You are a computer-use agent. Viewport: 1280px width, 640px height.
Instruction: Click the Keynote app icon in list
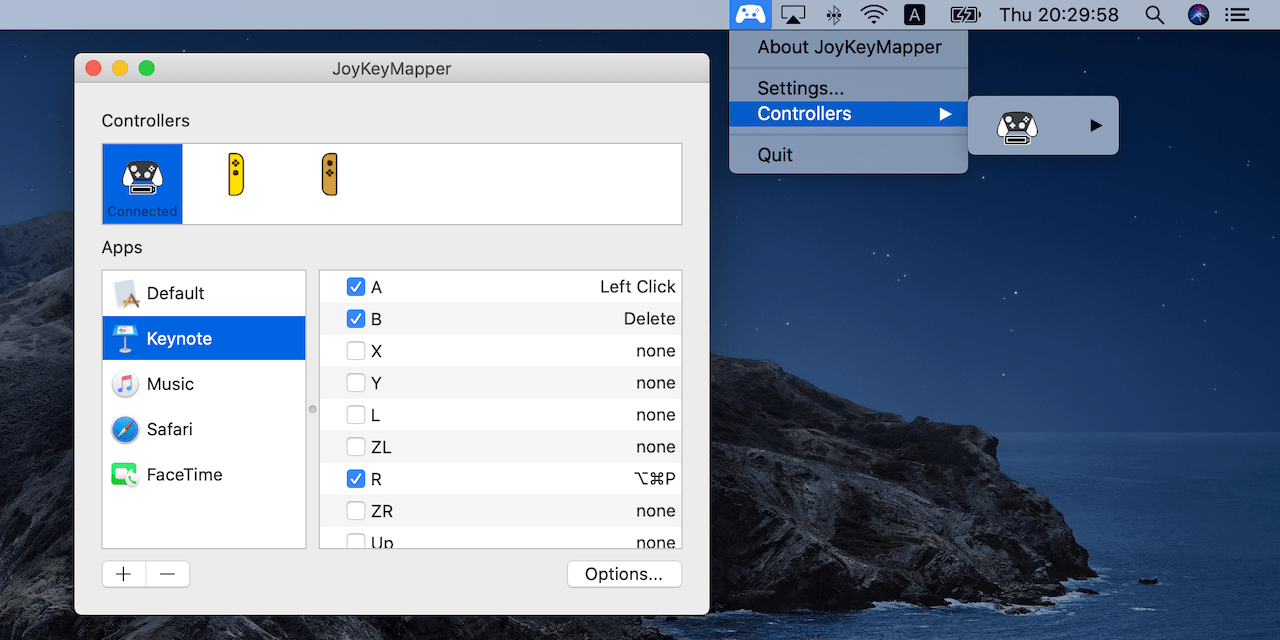pos(125,338)
